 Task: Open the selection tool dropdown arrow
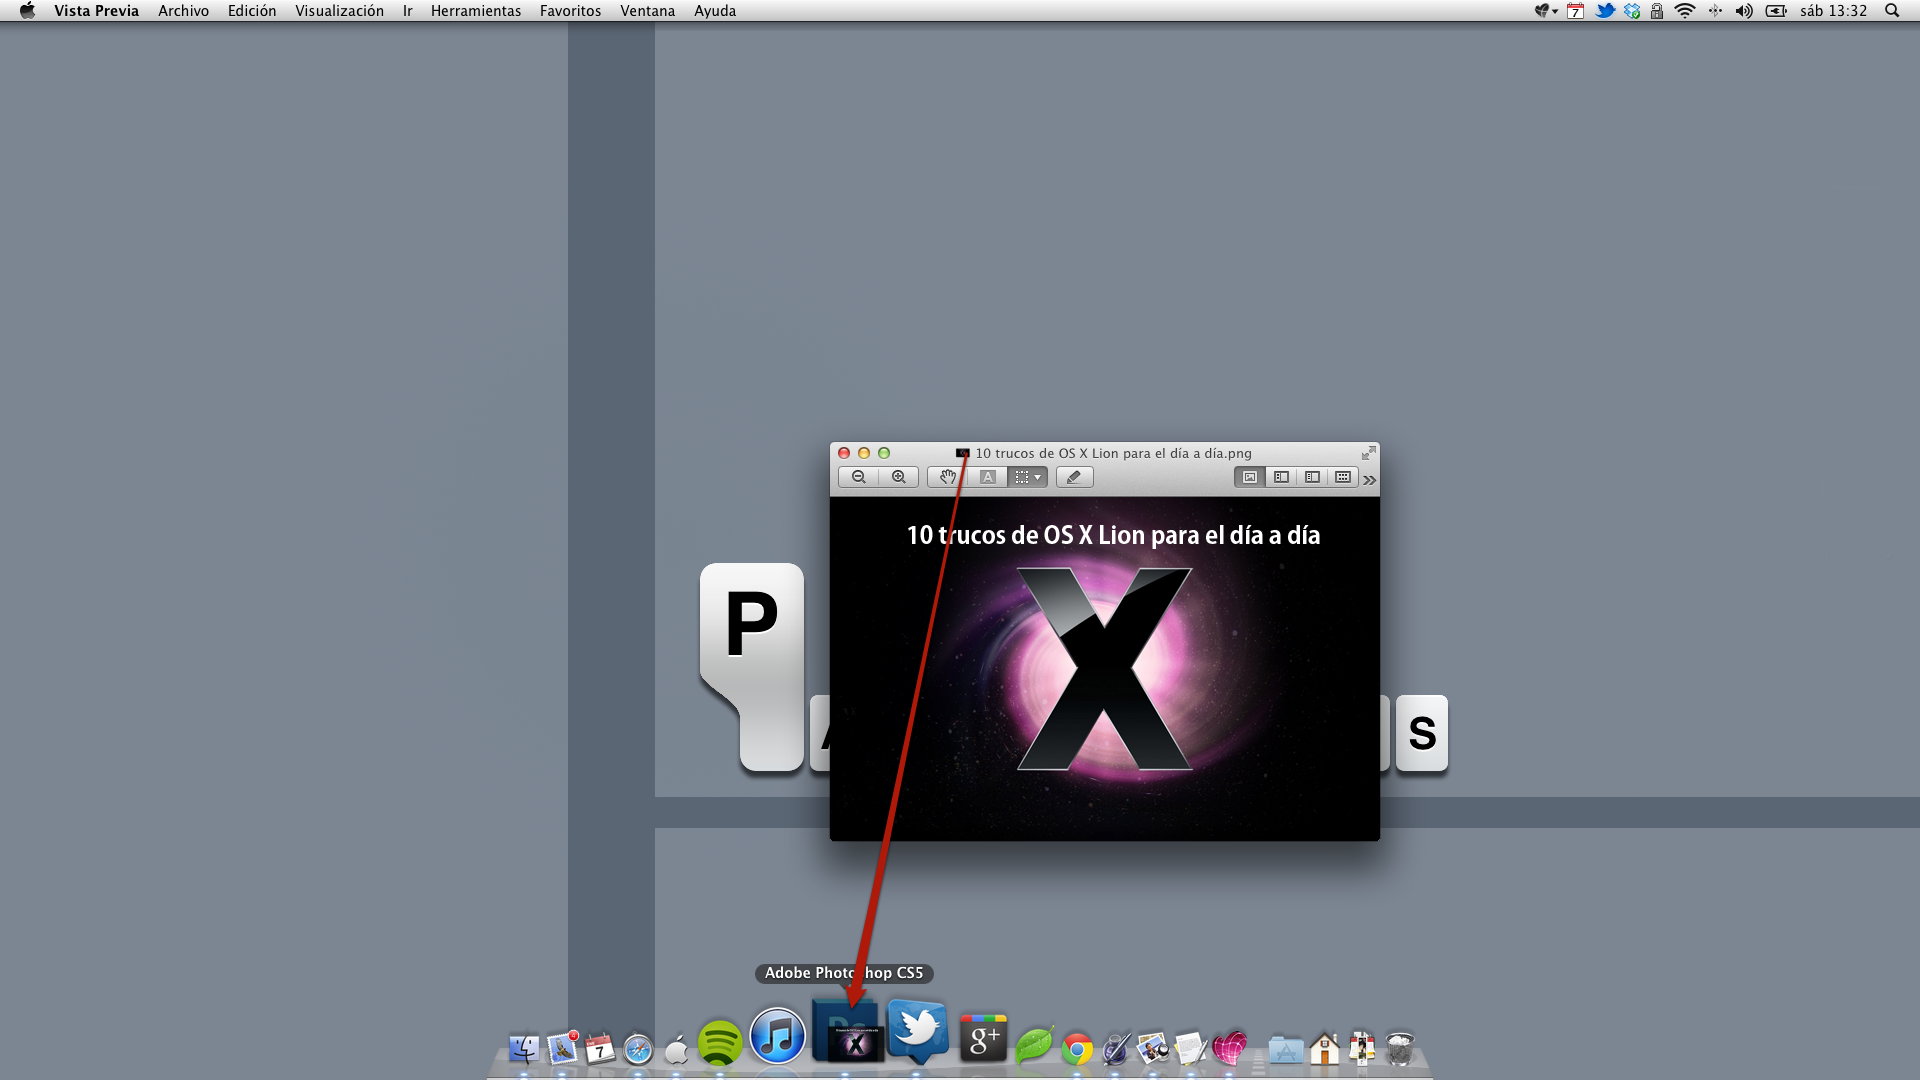coord(1038,478)
